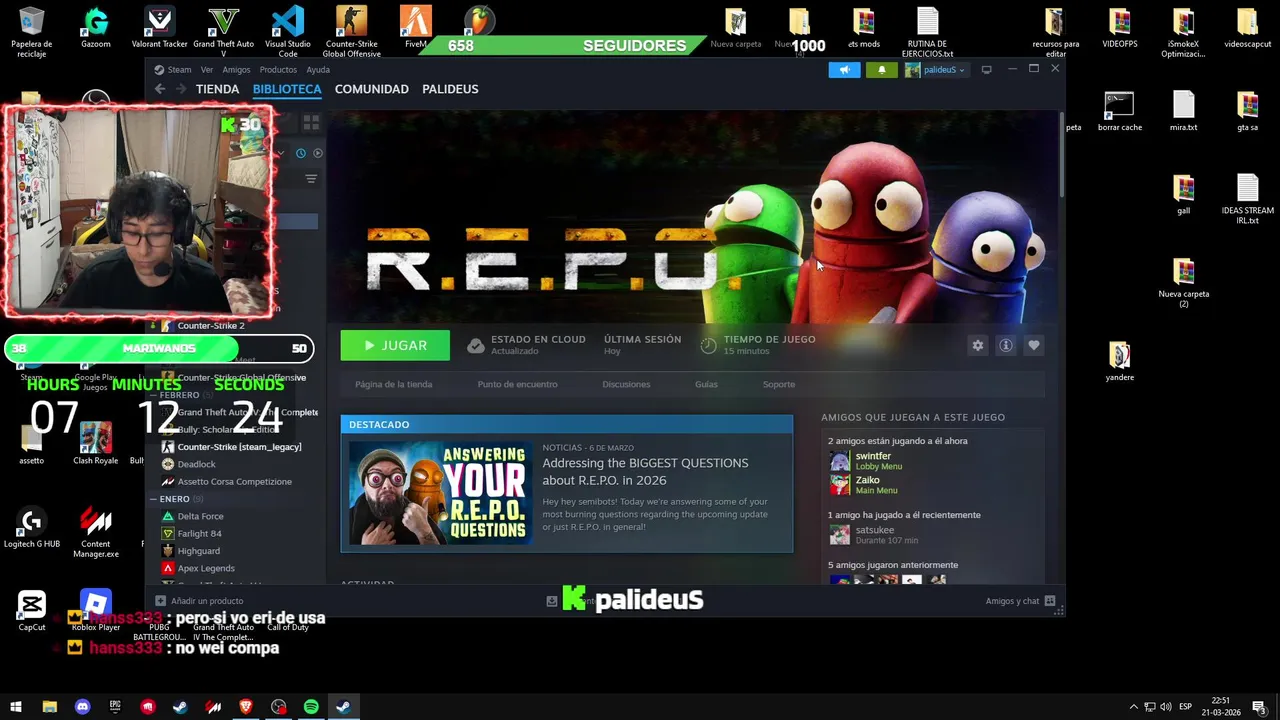Open File Explorer from taskbar

coord(49,707)
